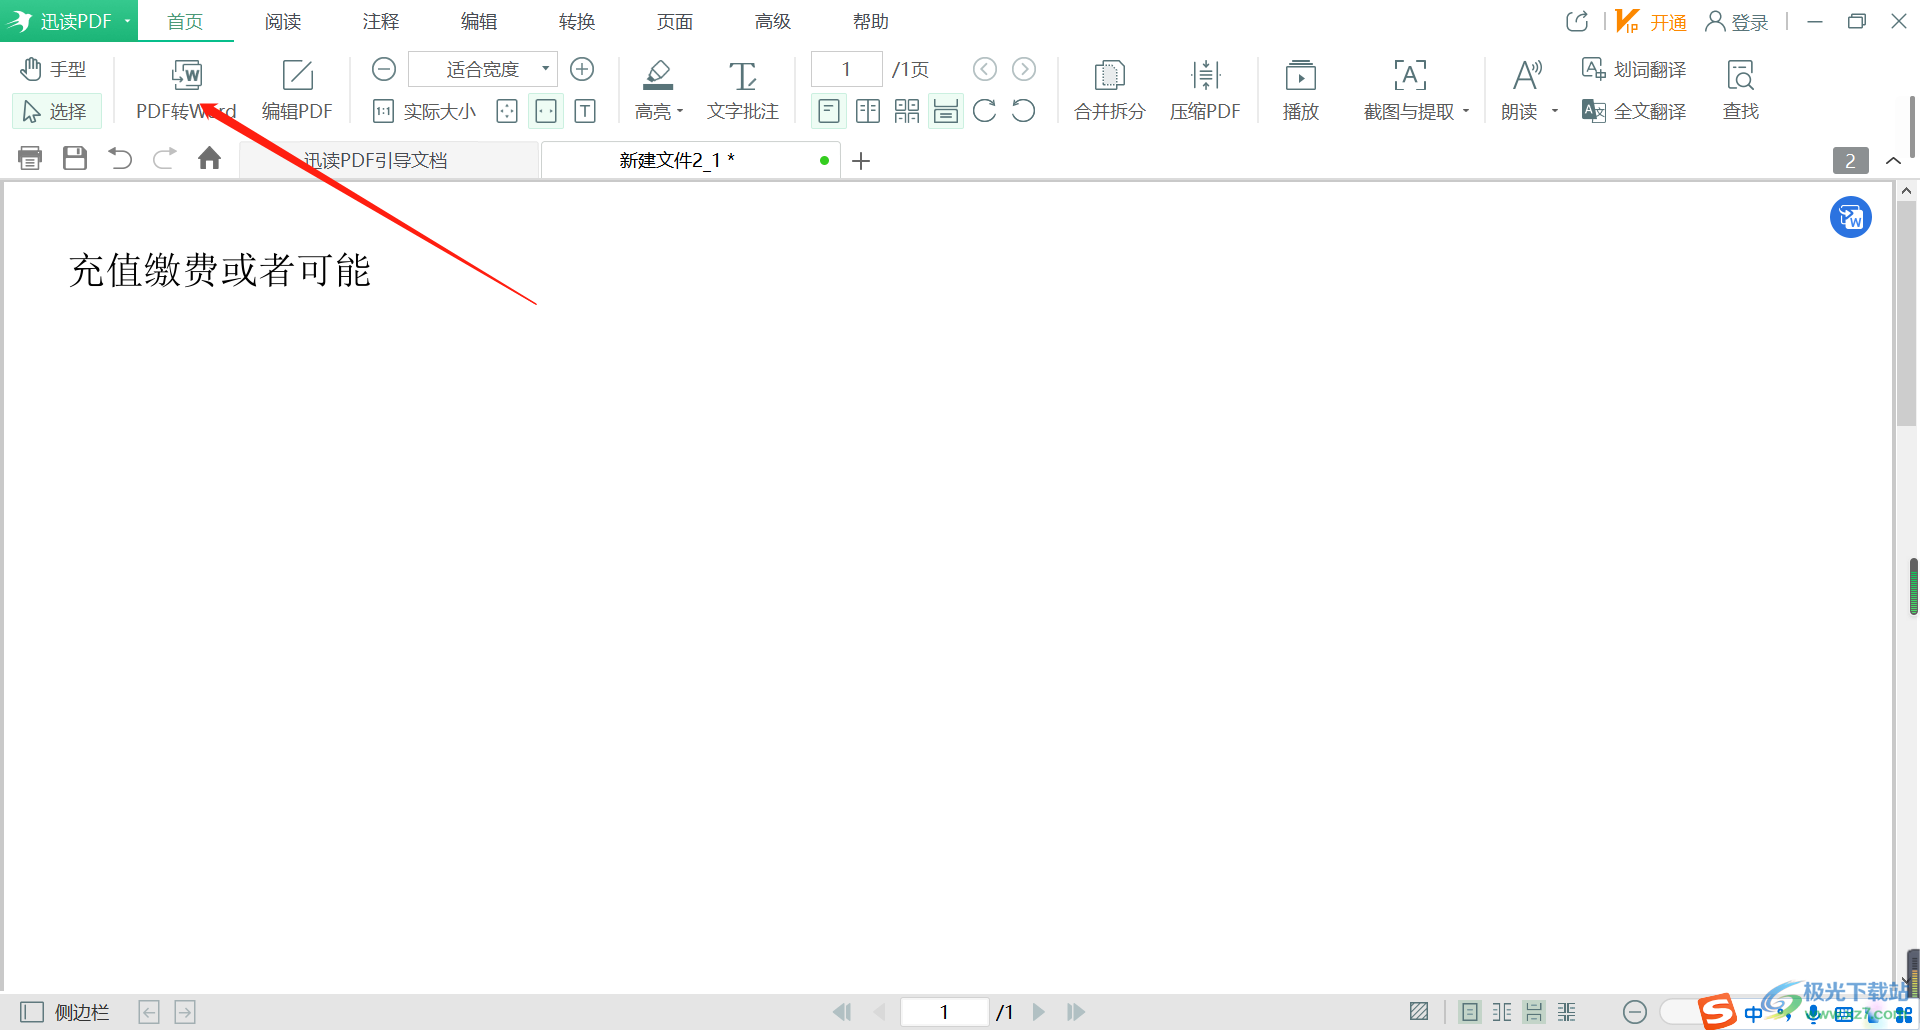This screenshot has width=1920, height=1030.
Task: Click the 压缩PDF compress tool
Action: [x=1205, y=90]
